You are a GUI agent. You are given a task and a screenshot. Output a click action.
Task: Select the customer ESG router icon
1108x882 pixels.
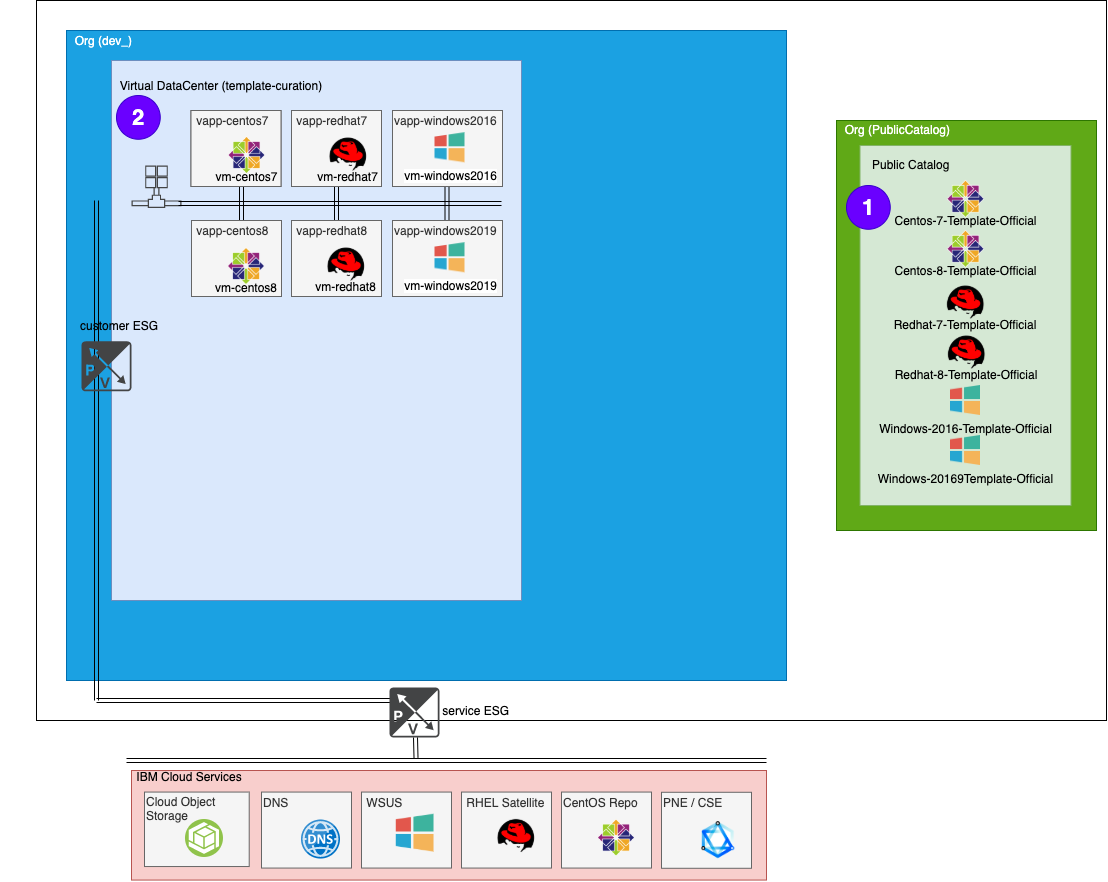click(106, 366)
